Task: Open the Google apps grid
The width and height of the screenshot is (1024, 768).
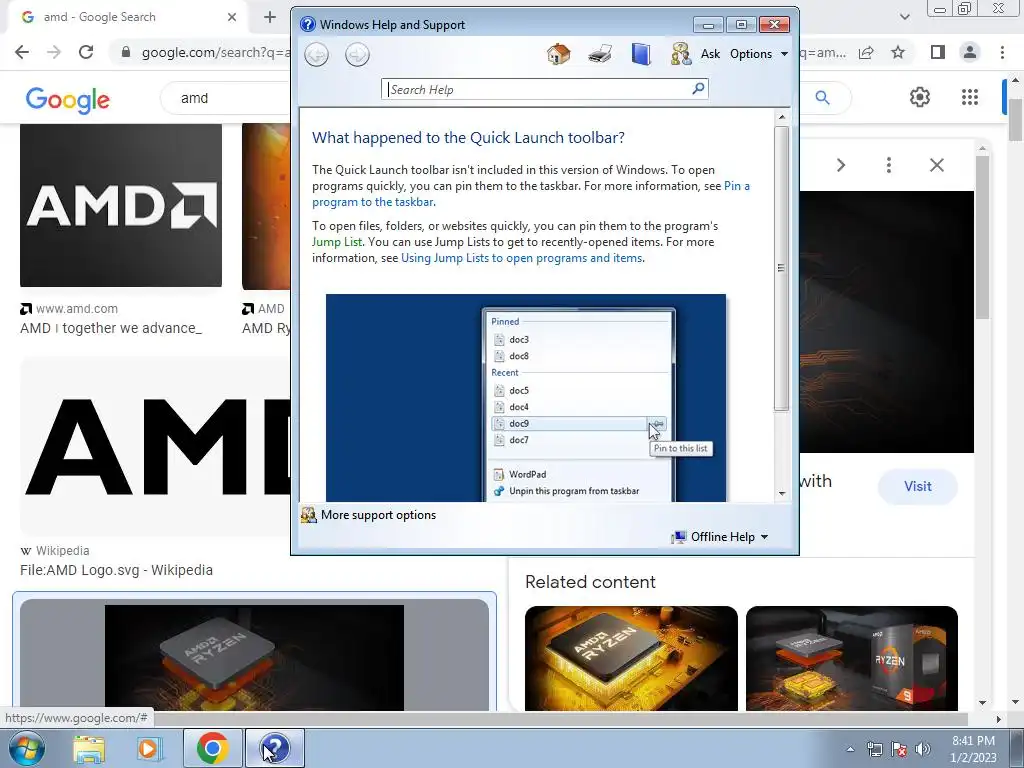Action: [970, 97]
